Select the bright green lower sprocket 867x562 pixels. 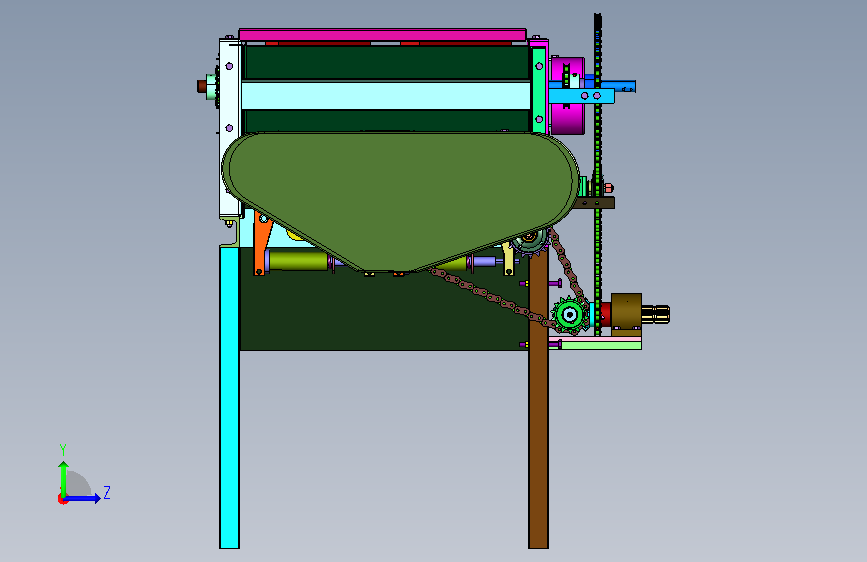[570, 315]
